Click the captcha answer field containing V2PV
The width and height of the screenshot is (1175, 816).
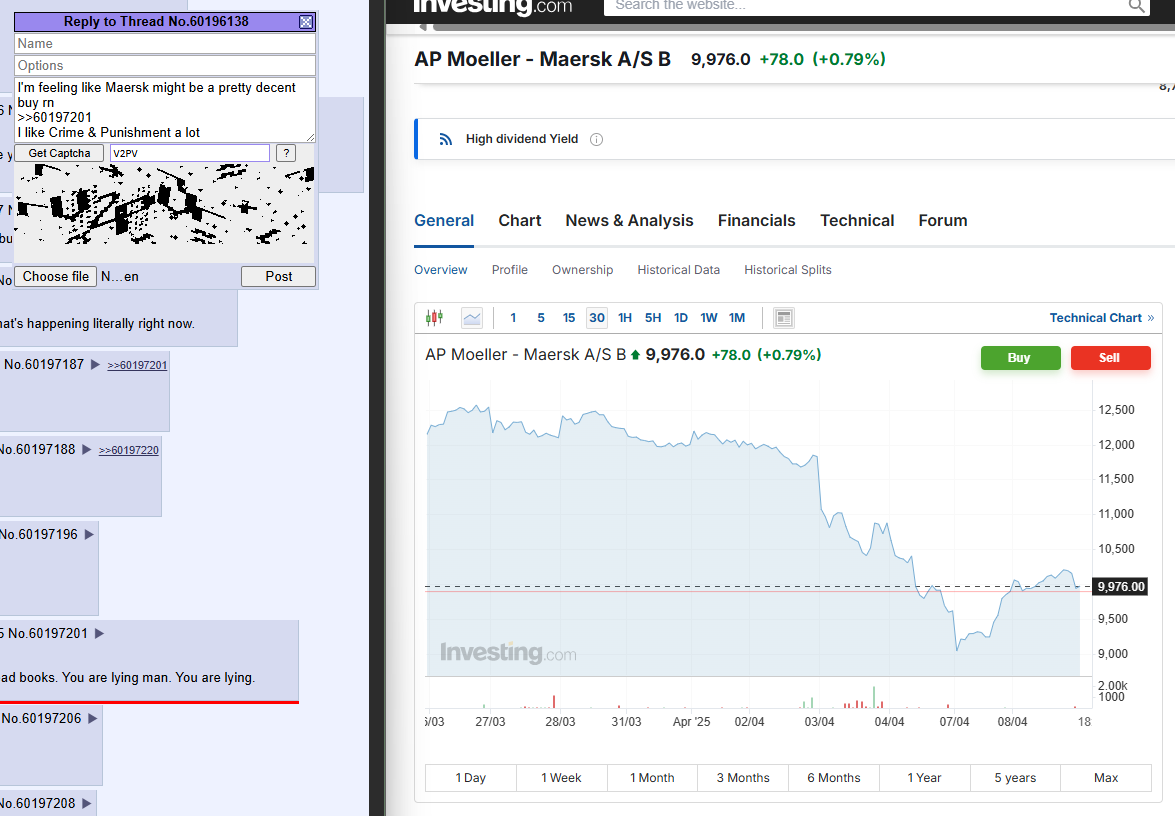190,153
